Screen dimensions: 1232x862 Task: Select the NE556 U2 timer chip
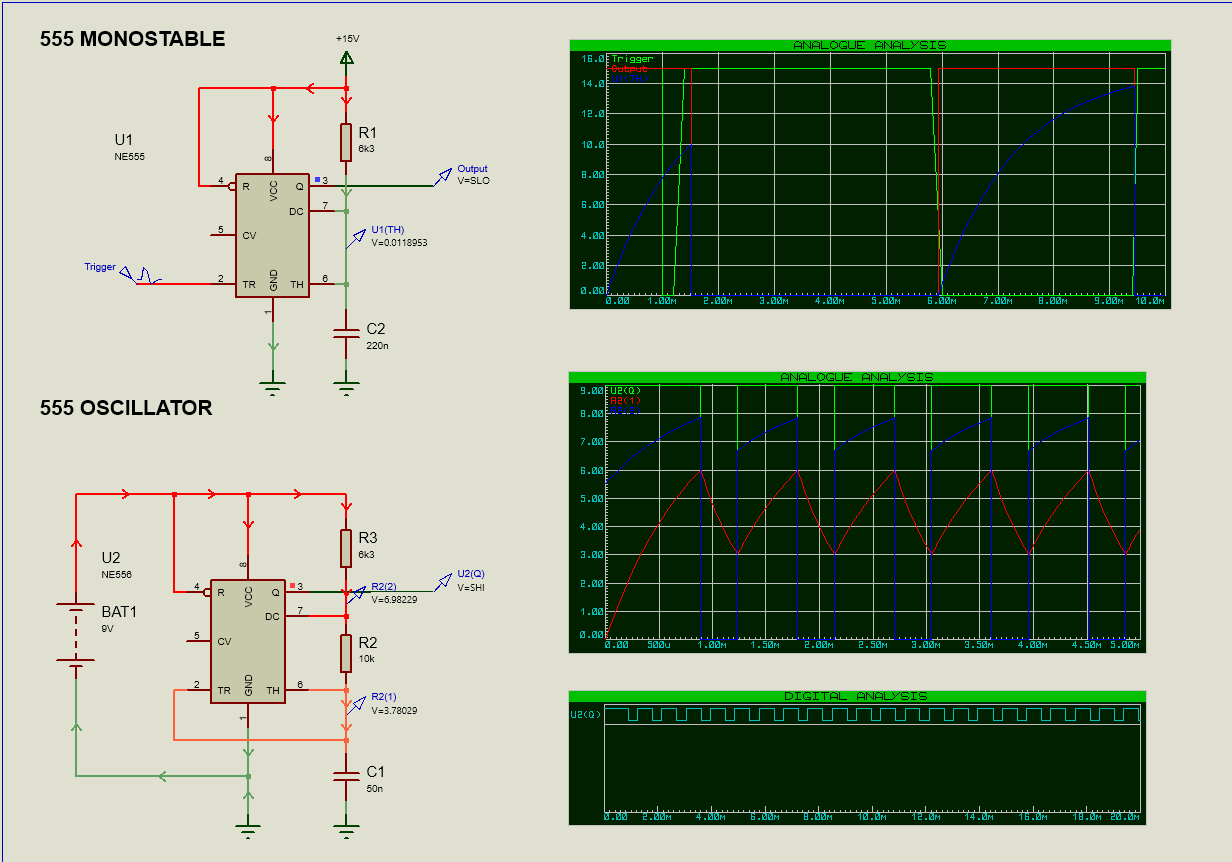tap(247, 640)
